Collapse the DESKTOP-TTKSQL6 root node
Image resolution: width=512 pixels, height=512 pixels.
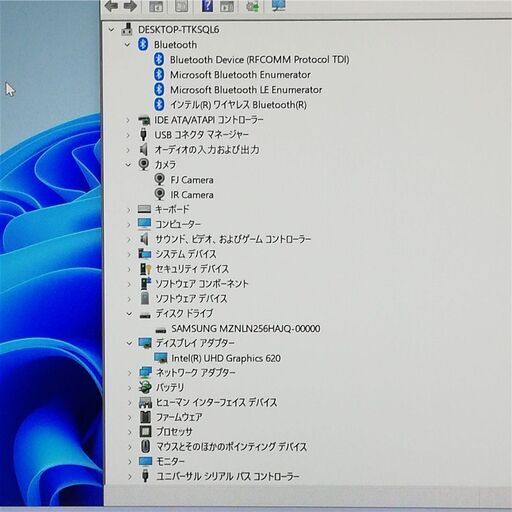click(112, 30)
